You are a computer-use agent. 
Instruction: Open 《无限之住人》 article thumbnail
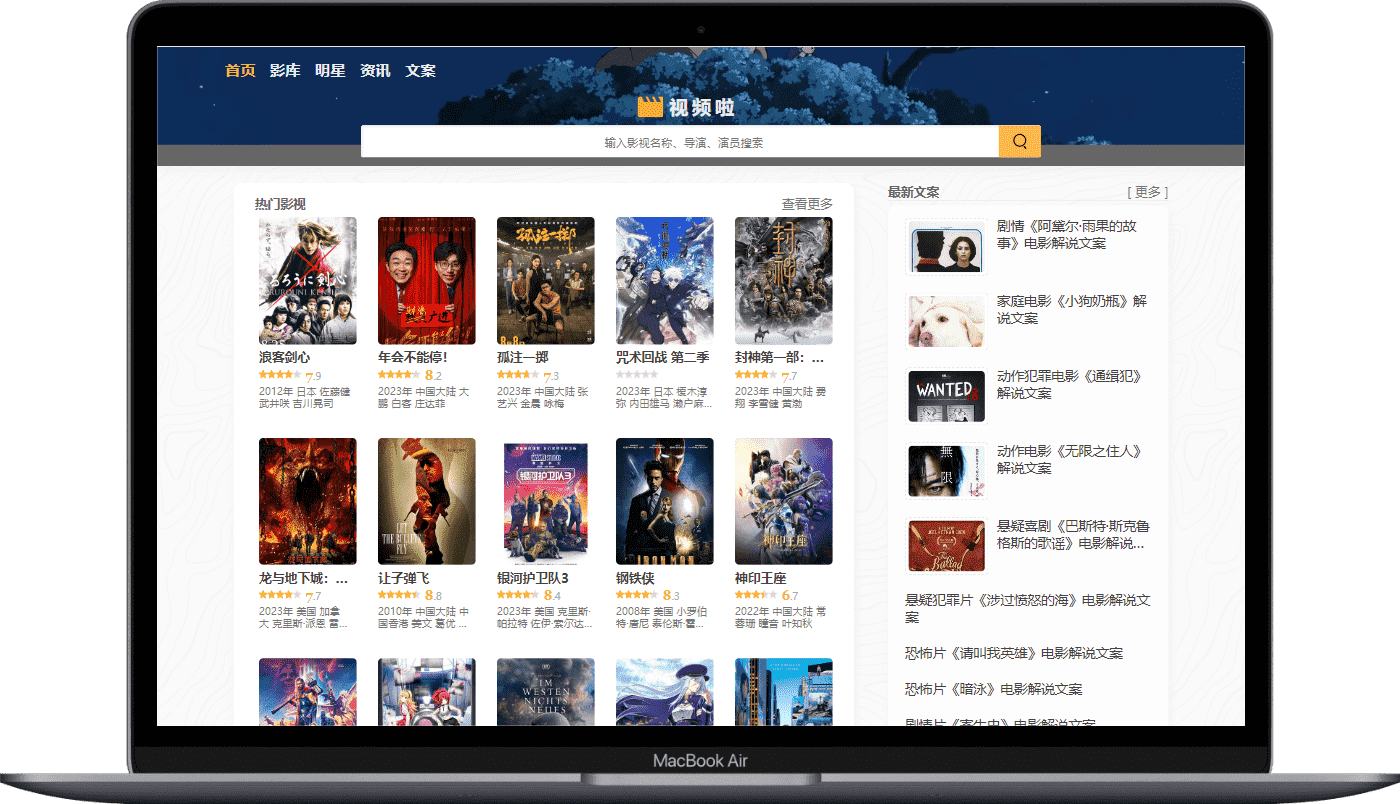[946, 471]
